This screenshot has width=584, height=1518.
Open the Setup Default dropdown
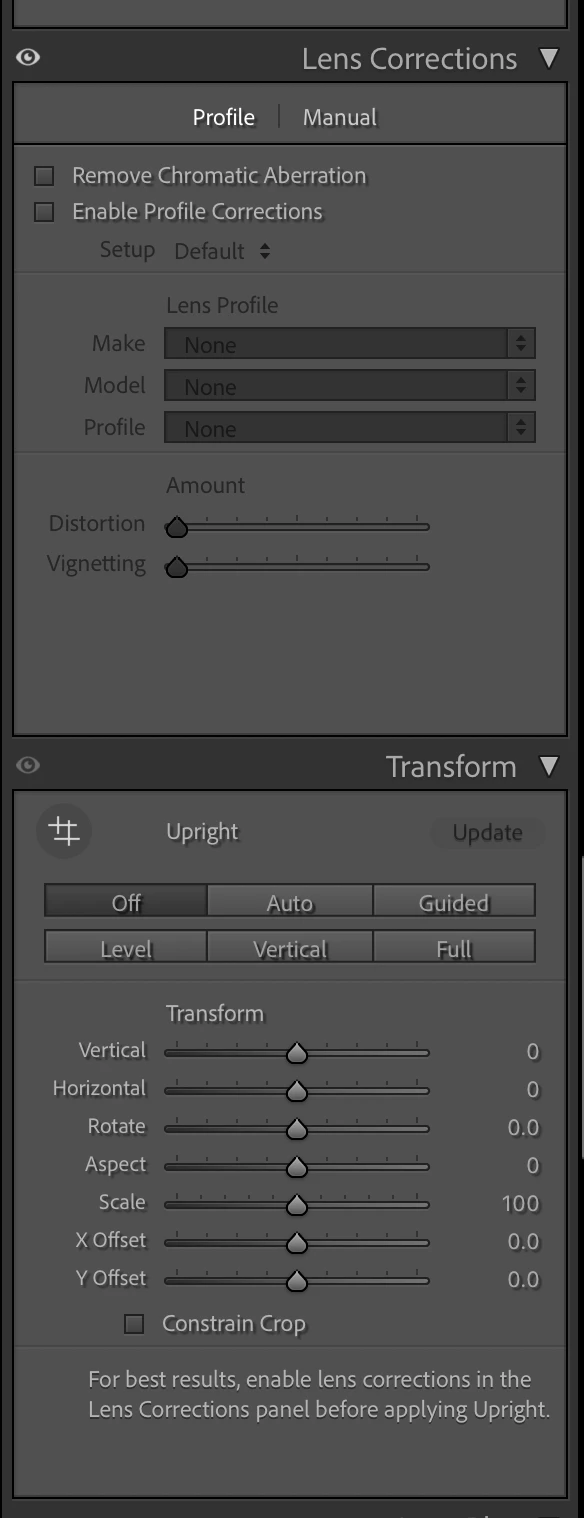[x=222, y=251]
